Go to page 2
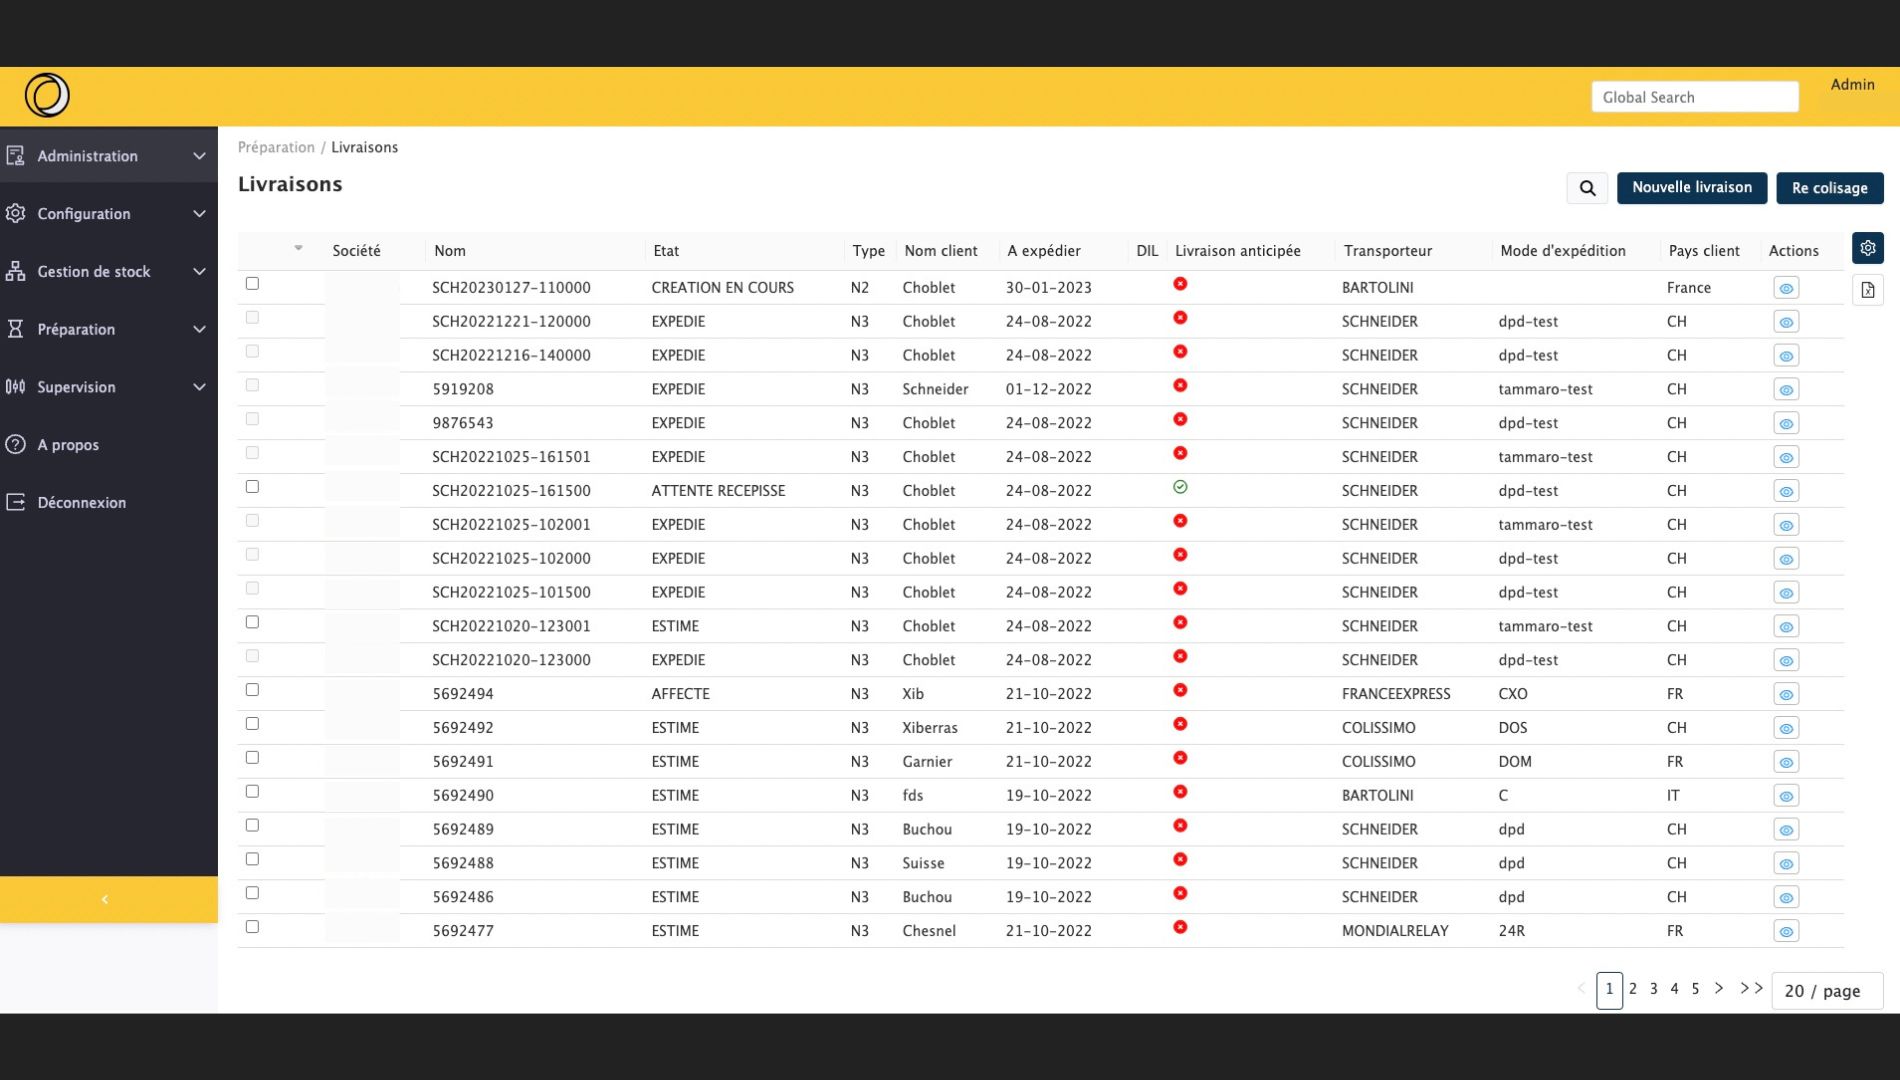 click(1632, 988)
